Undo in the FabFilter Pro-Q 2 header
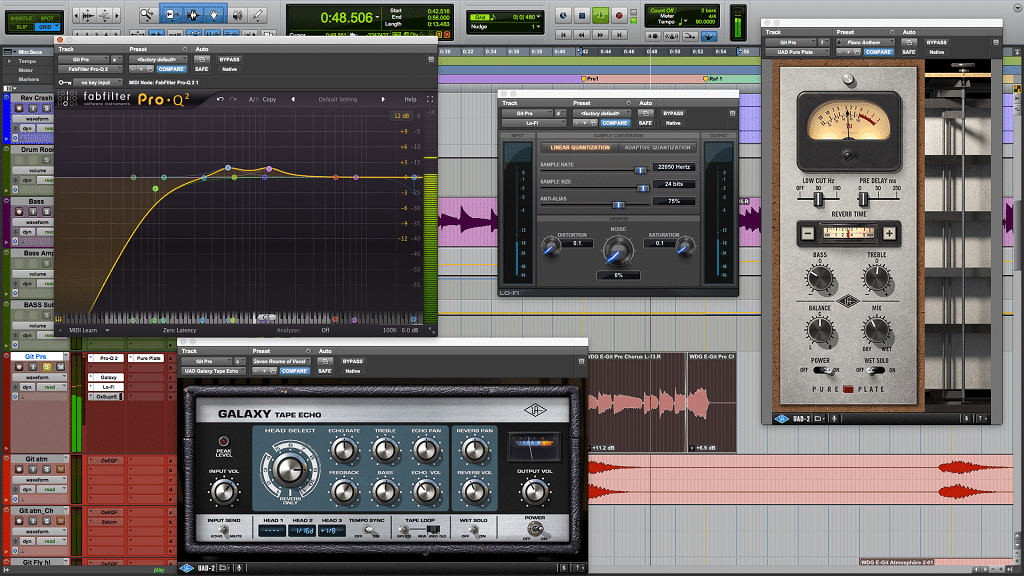Screen dimensions: 1024x576 coord(220,99)
